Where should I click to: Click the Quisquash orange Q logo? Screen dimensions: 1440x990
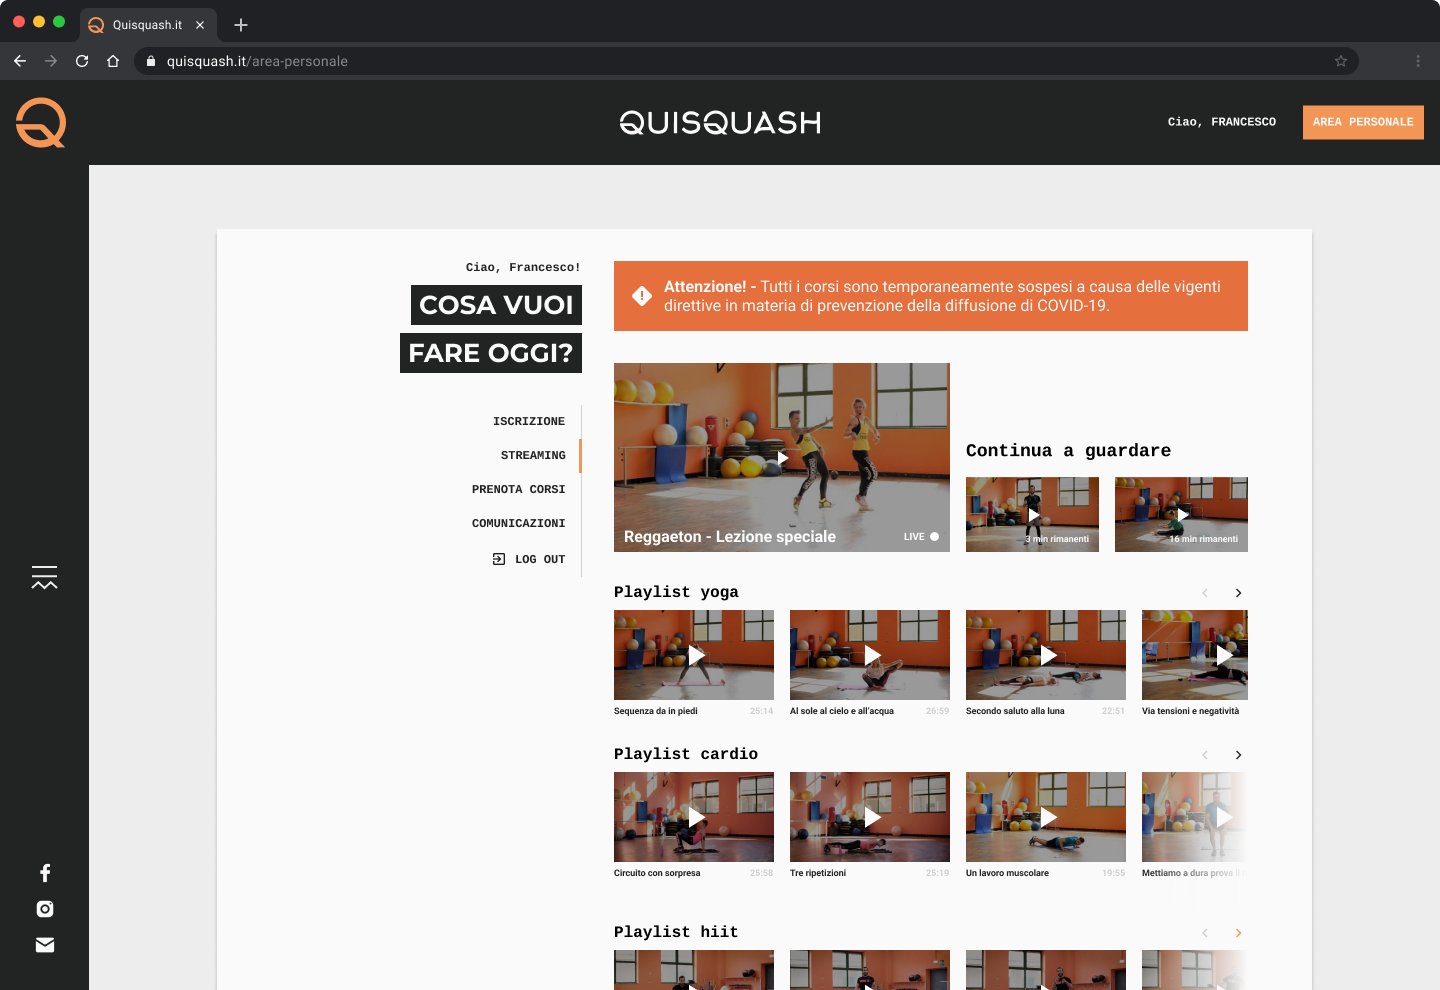(x=41, y=123)
